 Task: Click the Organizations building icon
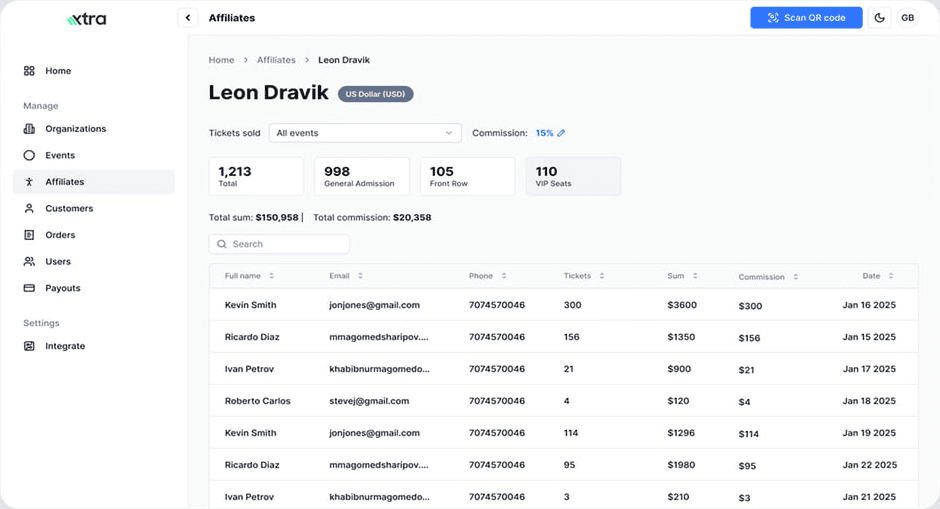(29, 129)
